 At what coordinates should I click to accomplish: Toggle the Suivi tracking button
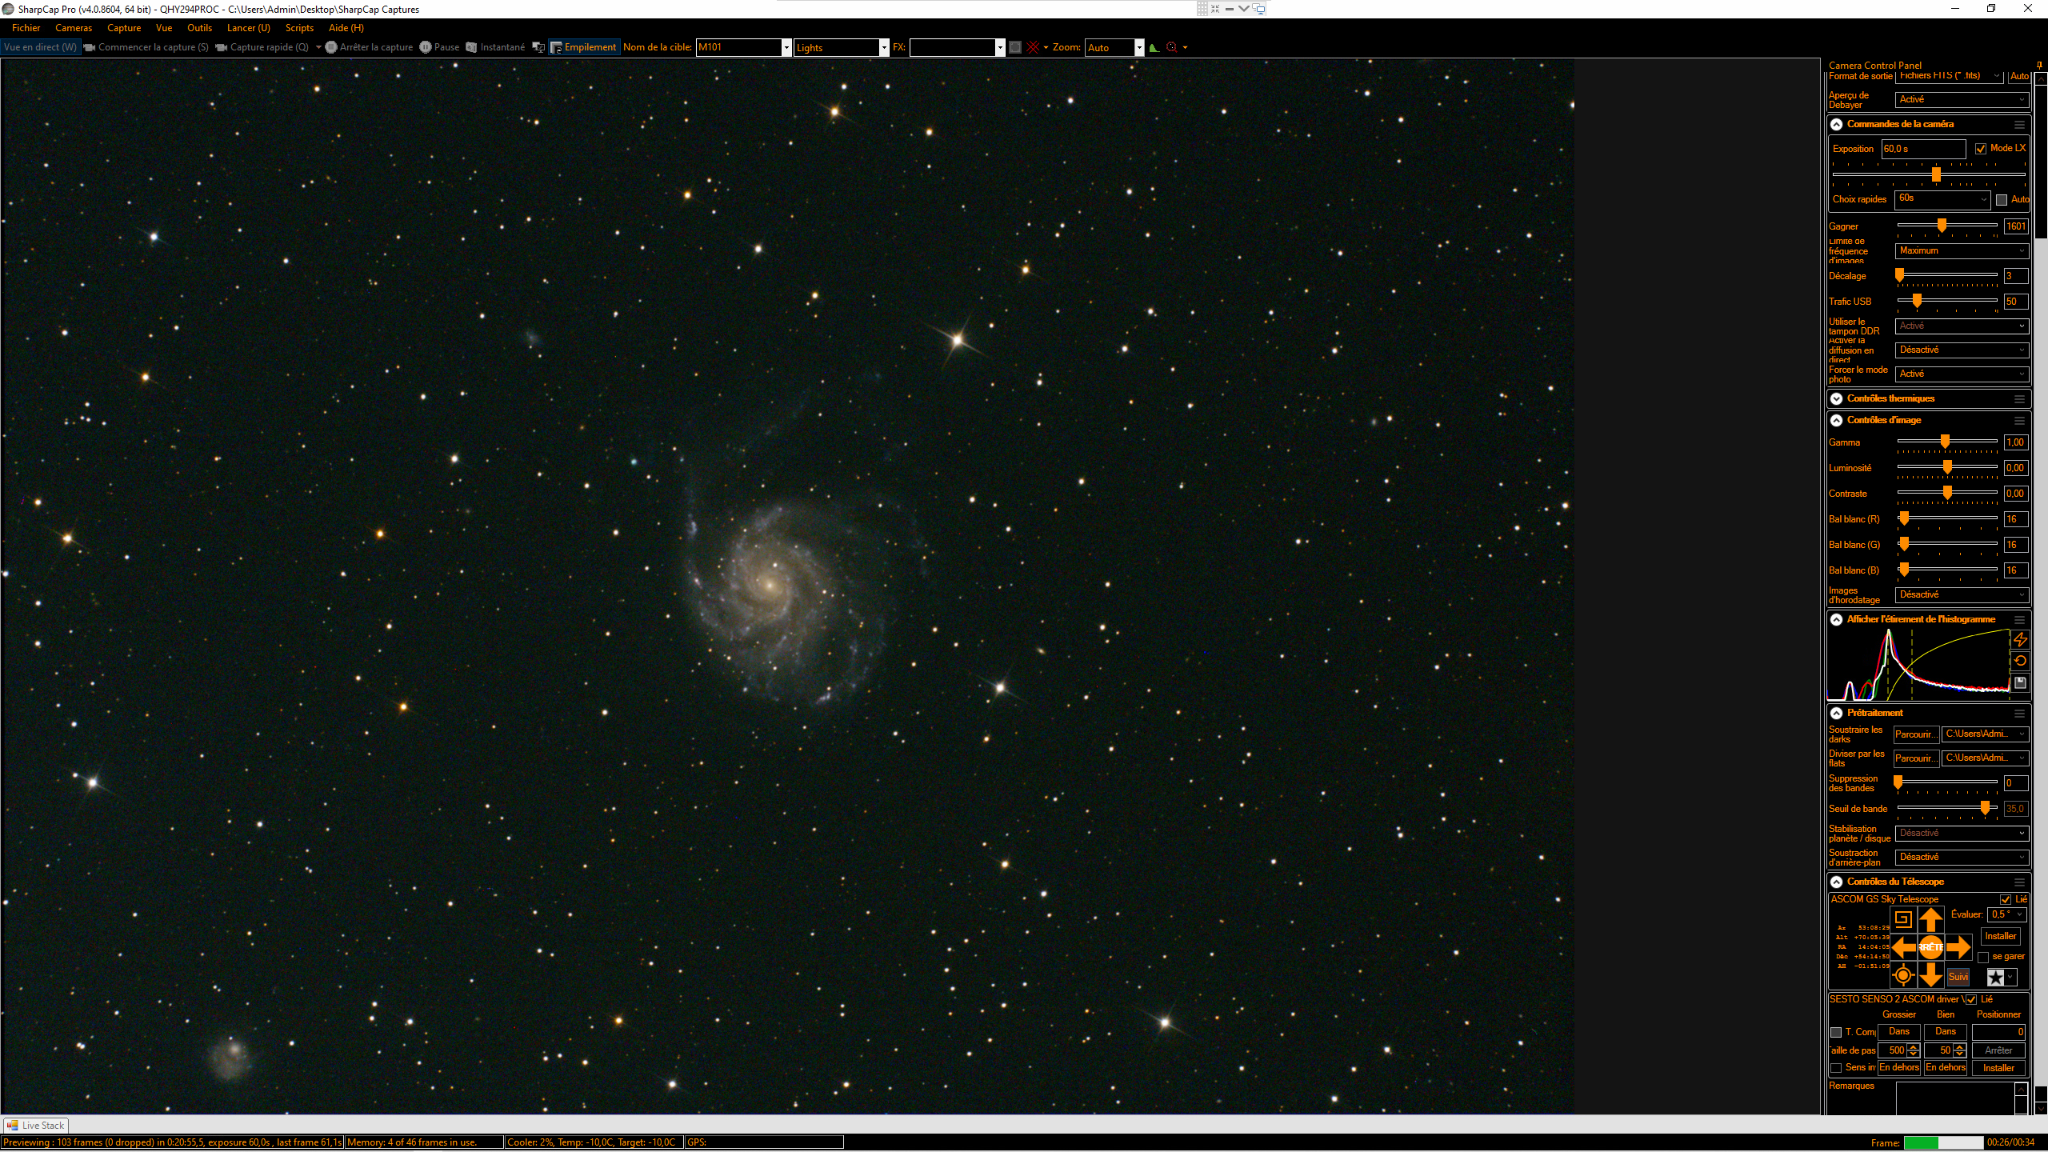tap(1958, 977)
